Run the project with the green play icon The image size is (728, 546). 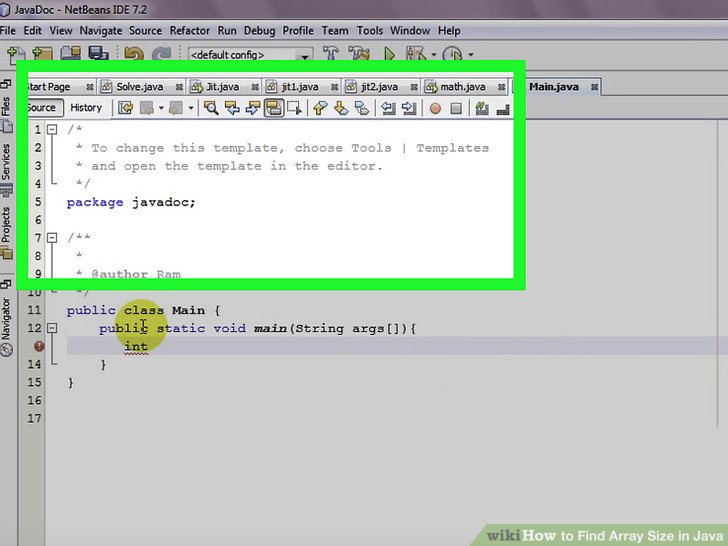[x=389, y=54]
